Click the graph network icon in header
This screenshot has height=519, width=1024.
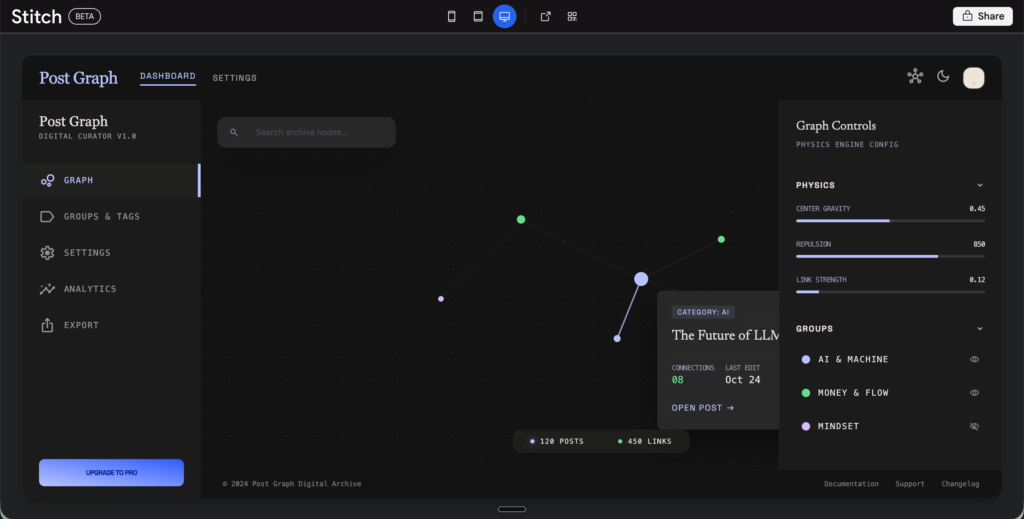click(915, 77)
